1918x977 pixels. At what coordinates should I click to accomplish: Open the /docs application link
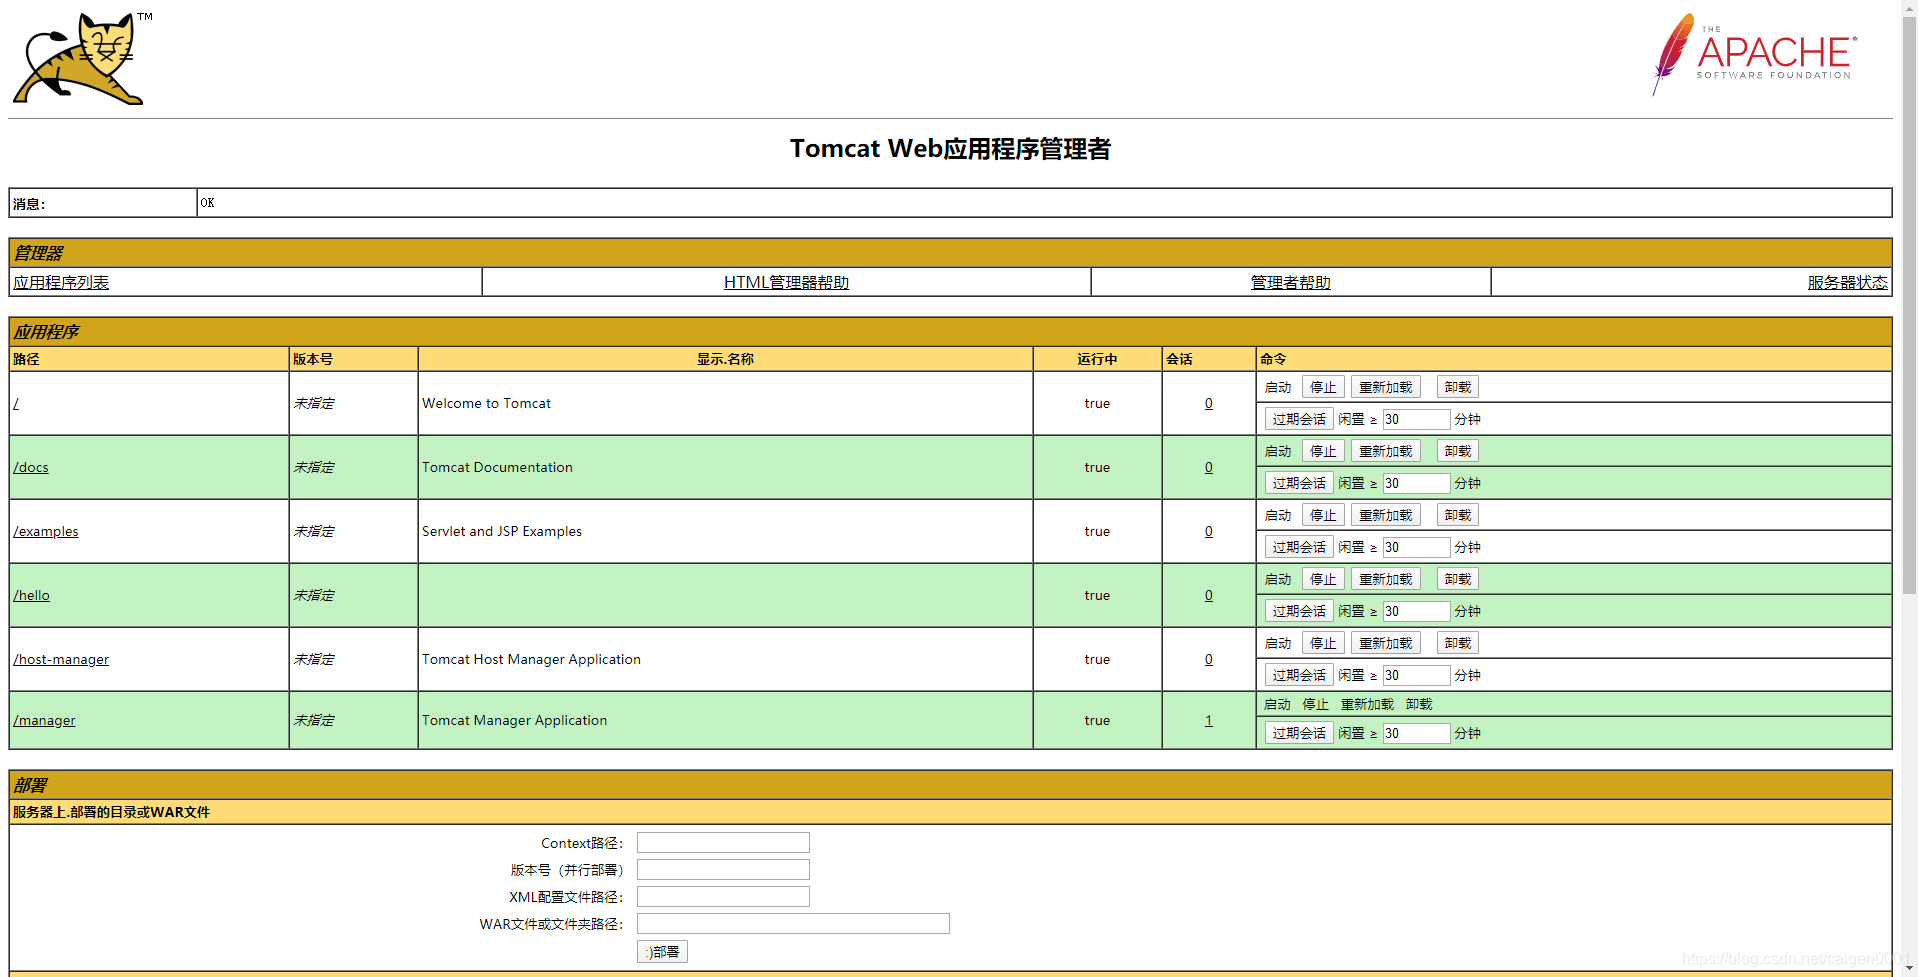point(31,467)
